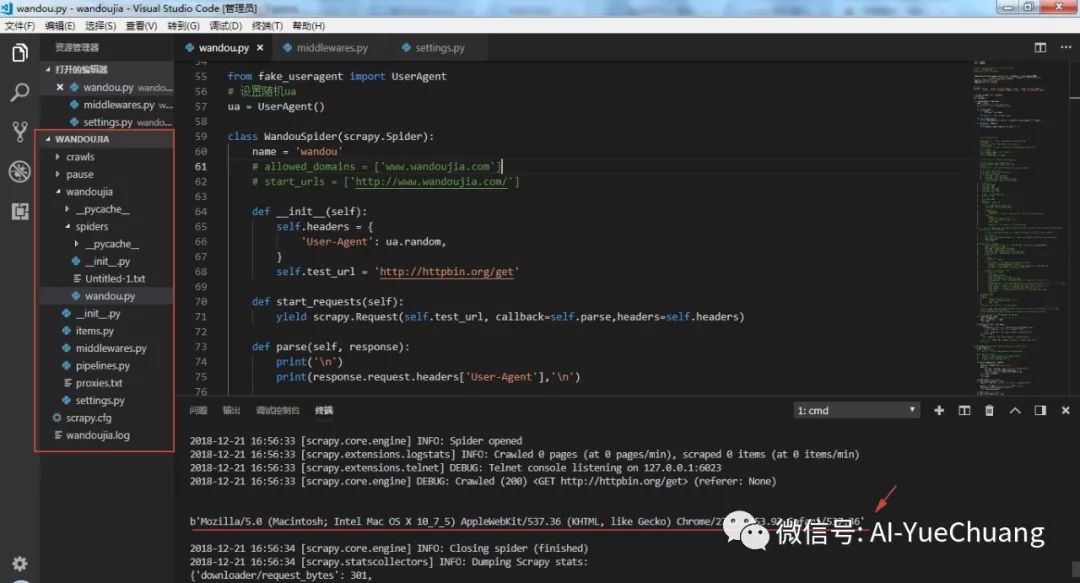Expand the __pycache__ folder under spiders
Image resolution: width=1080 pixels, height=583 pixels.
107,244
